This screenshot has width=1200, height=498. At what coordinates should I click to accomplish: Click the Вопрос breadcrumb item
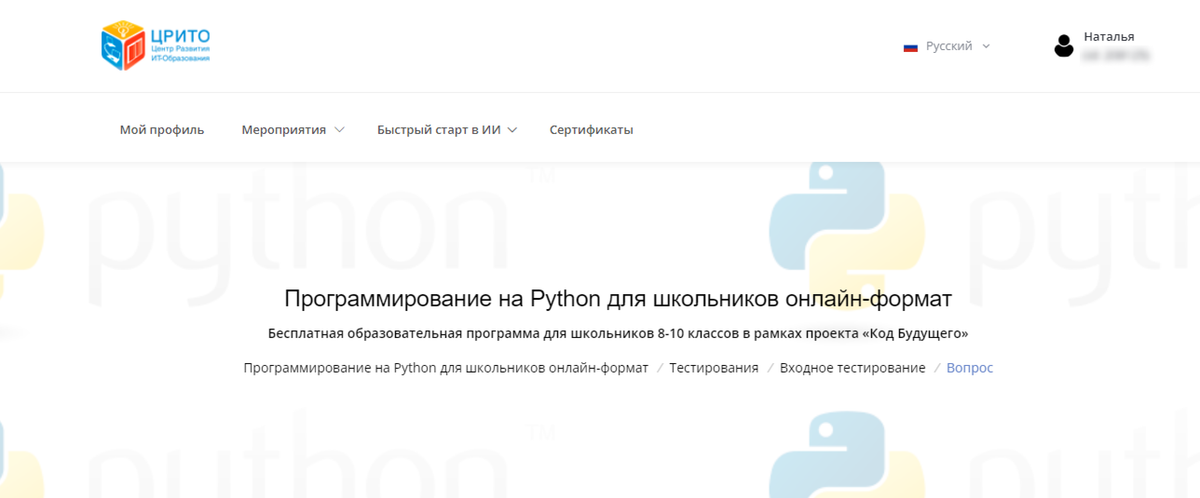[970, 368]
